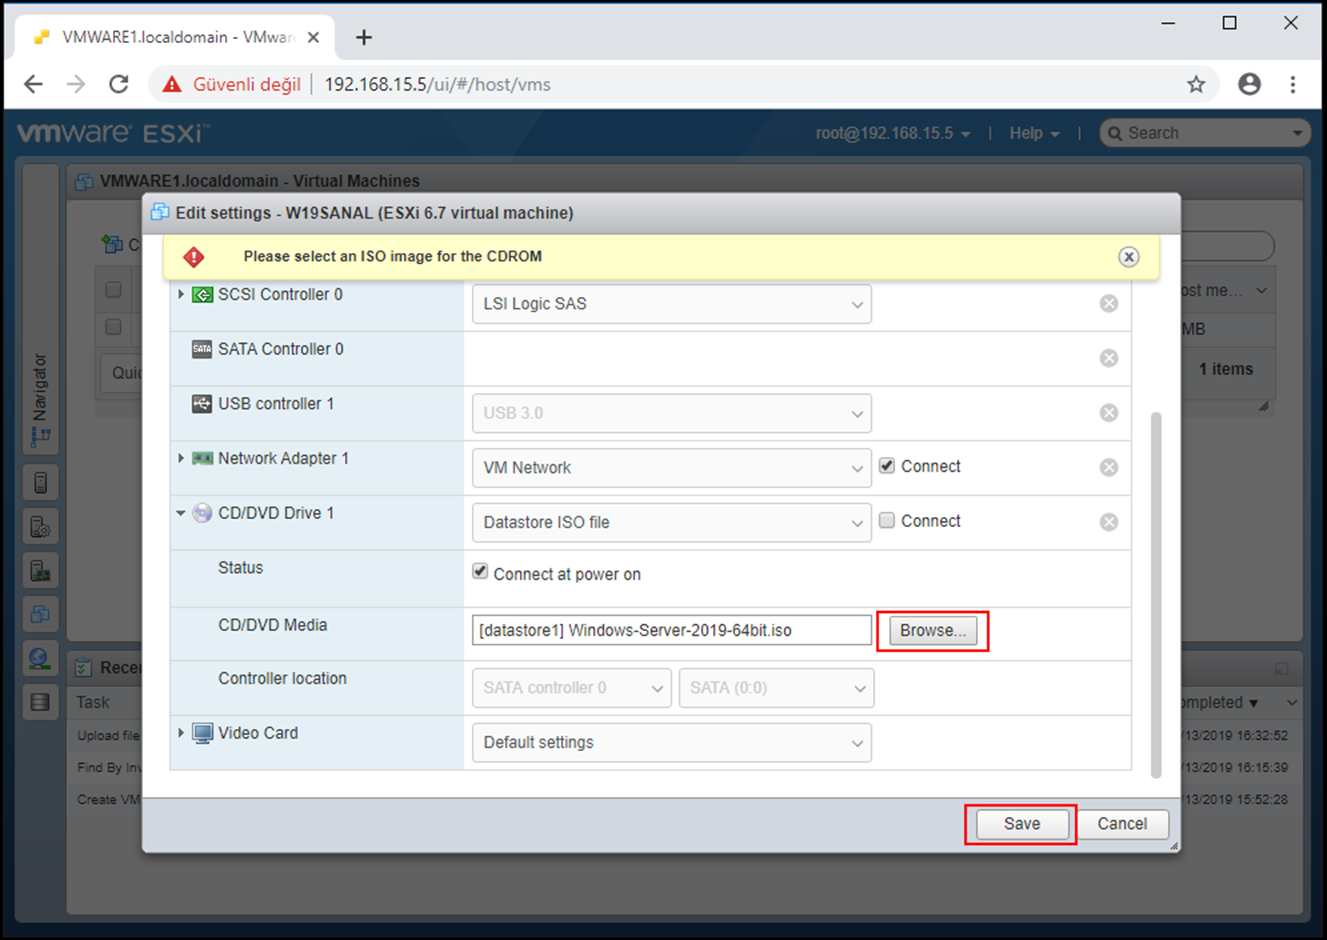Click the Completed column sort header
Image resolution: width=1327 pixels, height=940 pixels.
tap(1220, 702)
